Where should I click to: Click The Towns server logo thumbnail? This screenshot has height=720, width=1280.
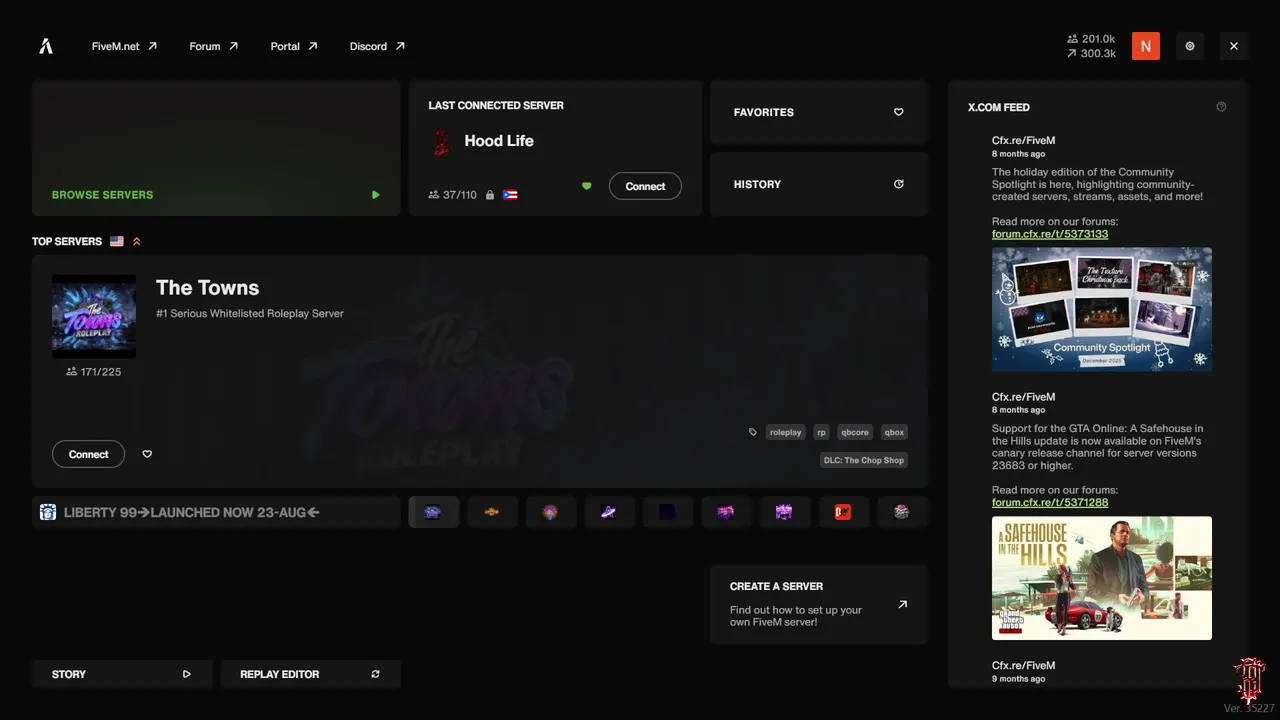[94, 317]
